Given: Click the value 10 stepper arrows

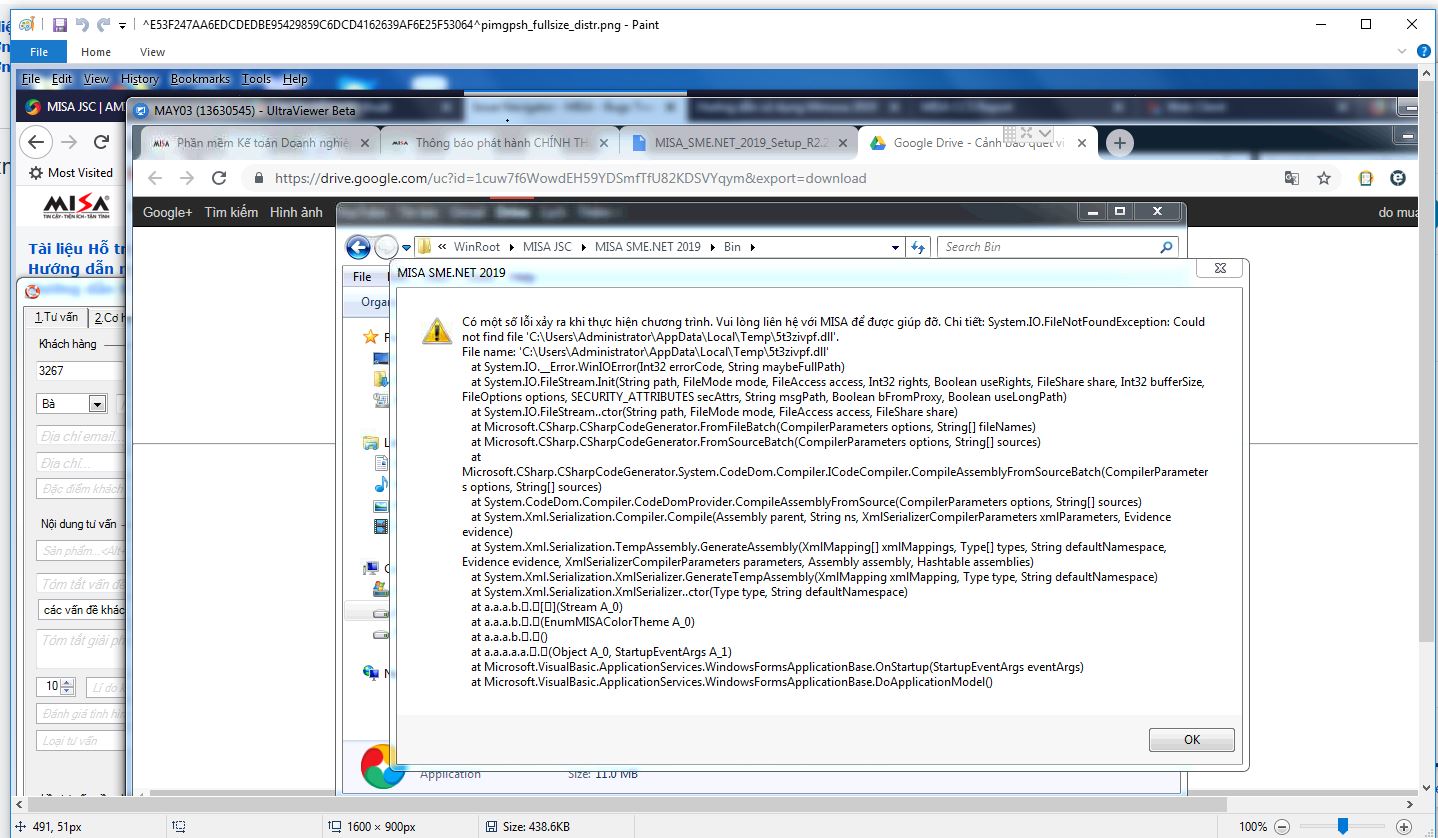Looking at the screenshot, I should click(x=67, y=687).
